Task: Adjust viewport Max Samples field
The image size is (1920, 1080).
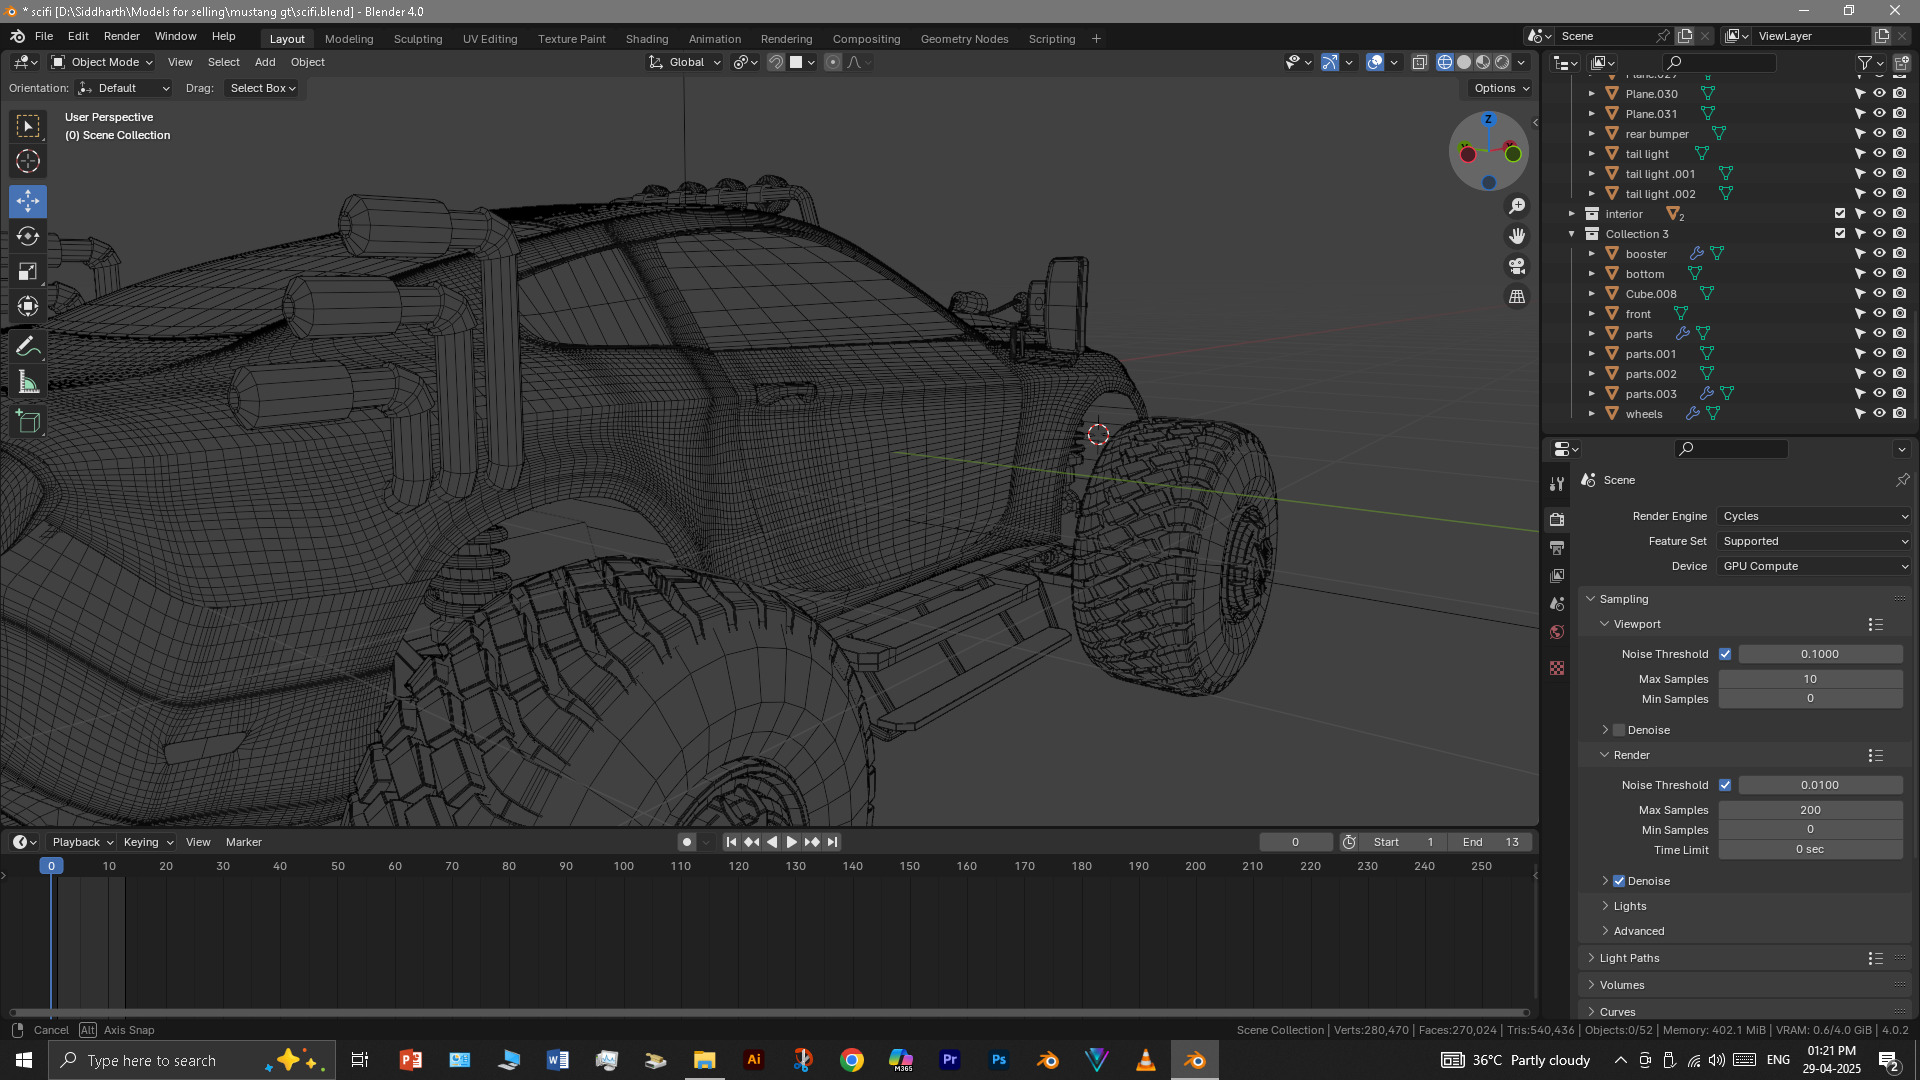Action: [x=1810, y=679]
